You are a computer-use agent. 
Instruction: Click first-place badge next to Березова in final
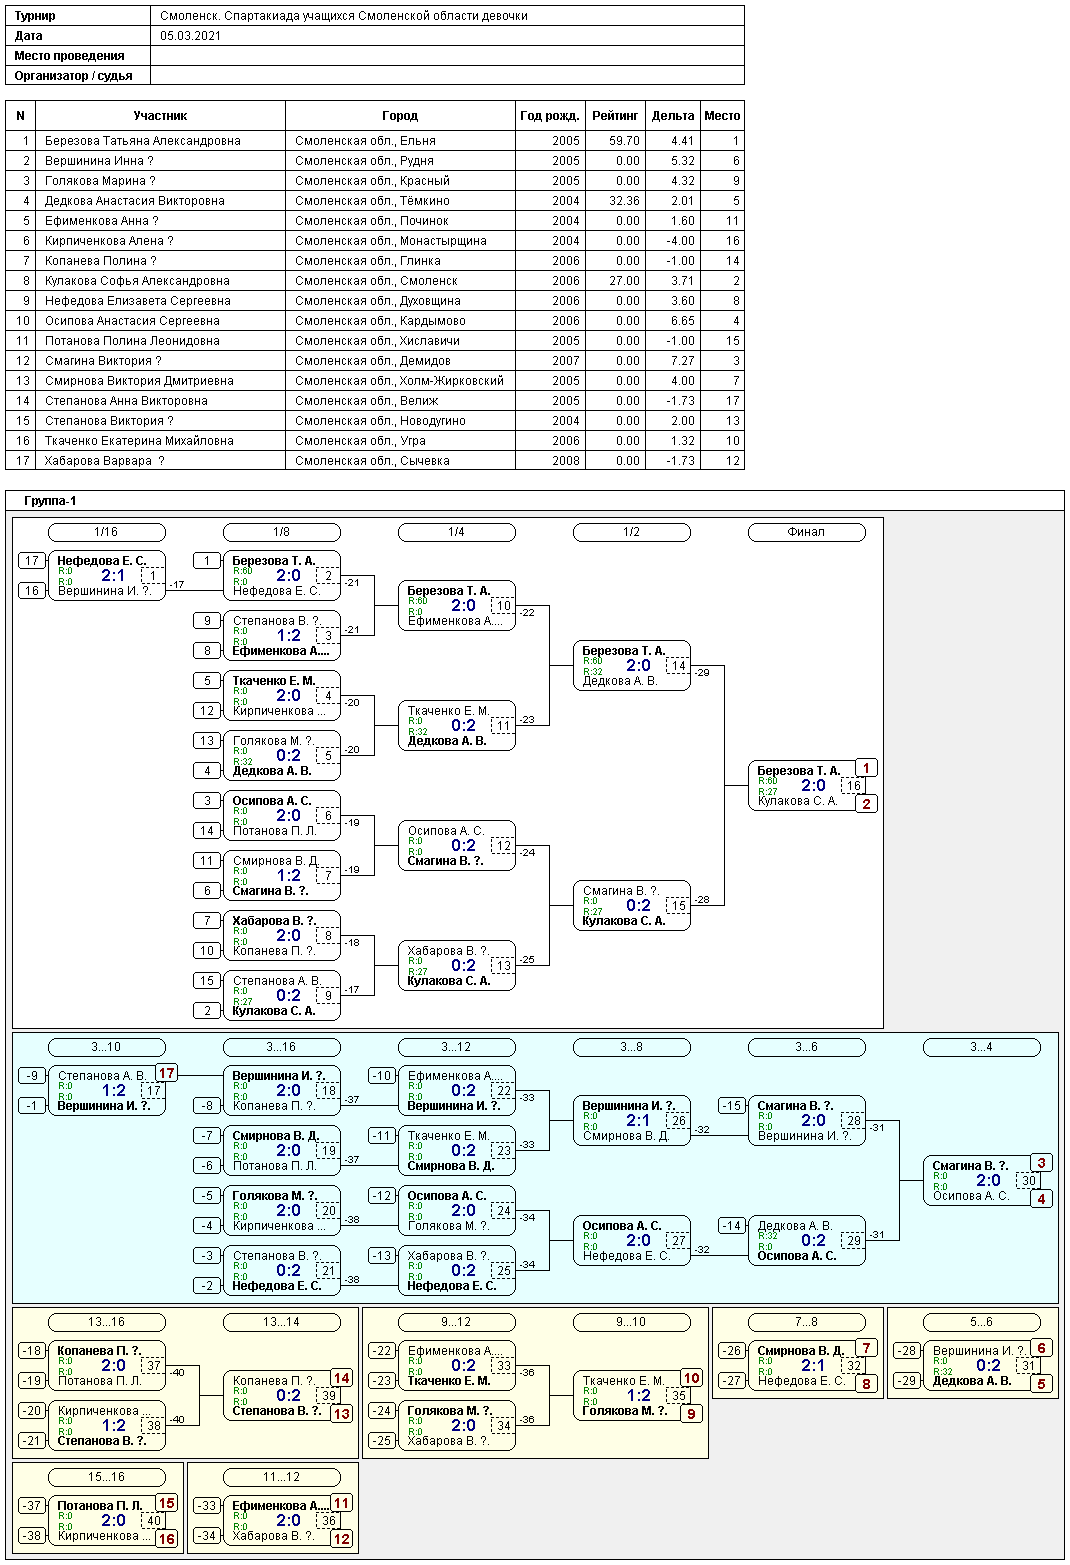(x=866, y=768)
